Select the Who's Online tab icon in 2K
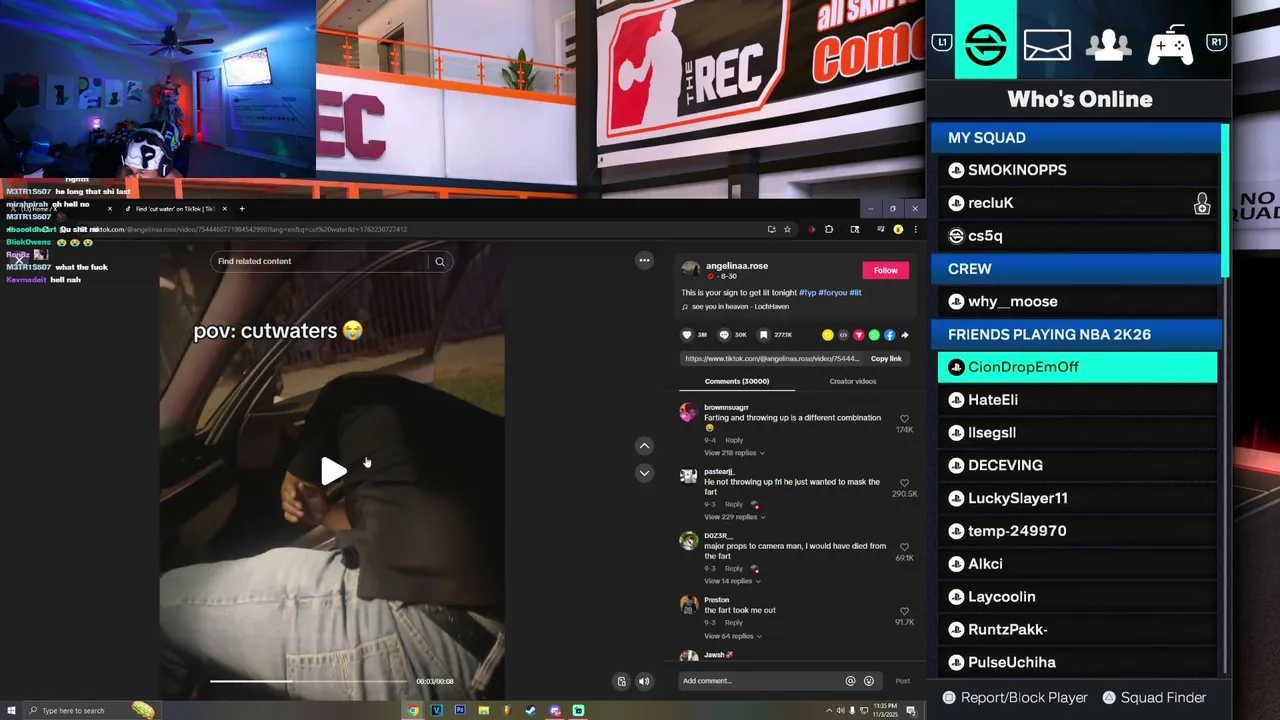 pyautogui.click(x=986, y=44)
